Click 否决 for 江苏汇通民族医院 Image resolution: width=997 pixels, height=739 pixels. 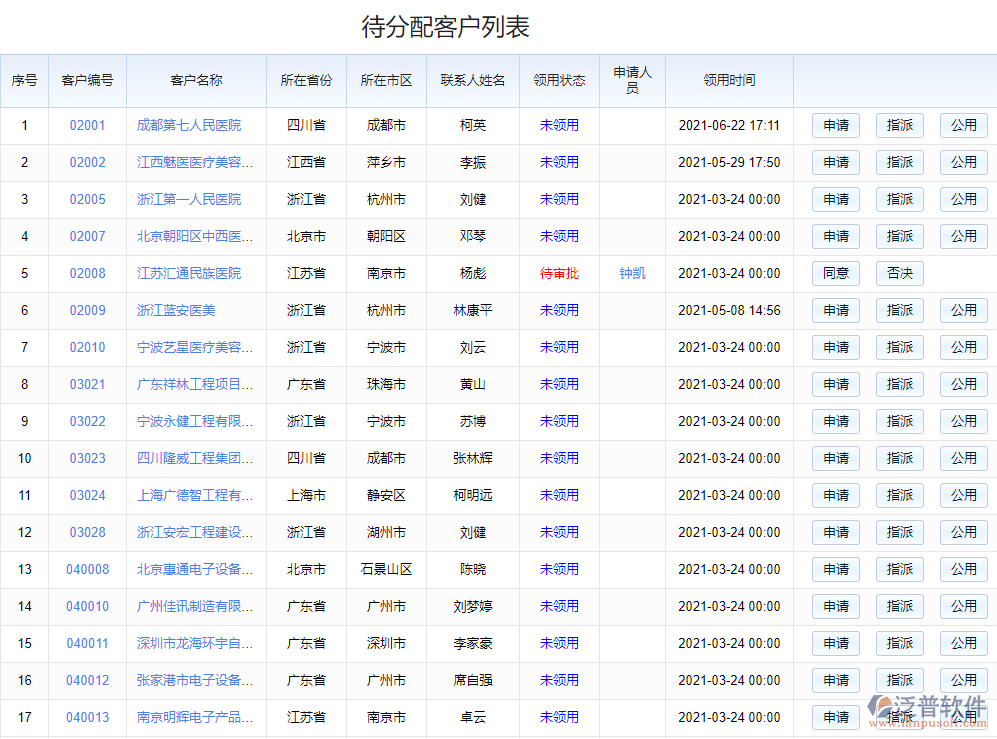pos(899,273)
